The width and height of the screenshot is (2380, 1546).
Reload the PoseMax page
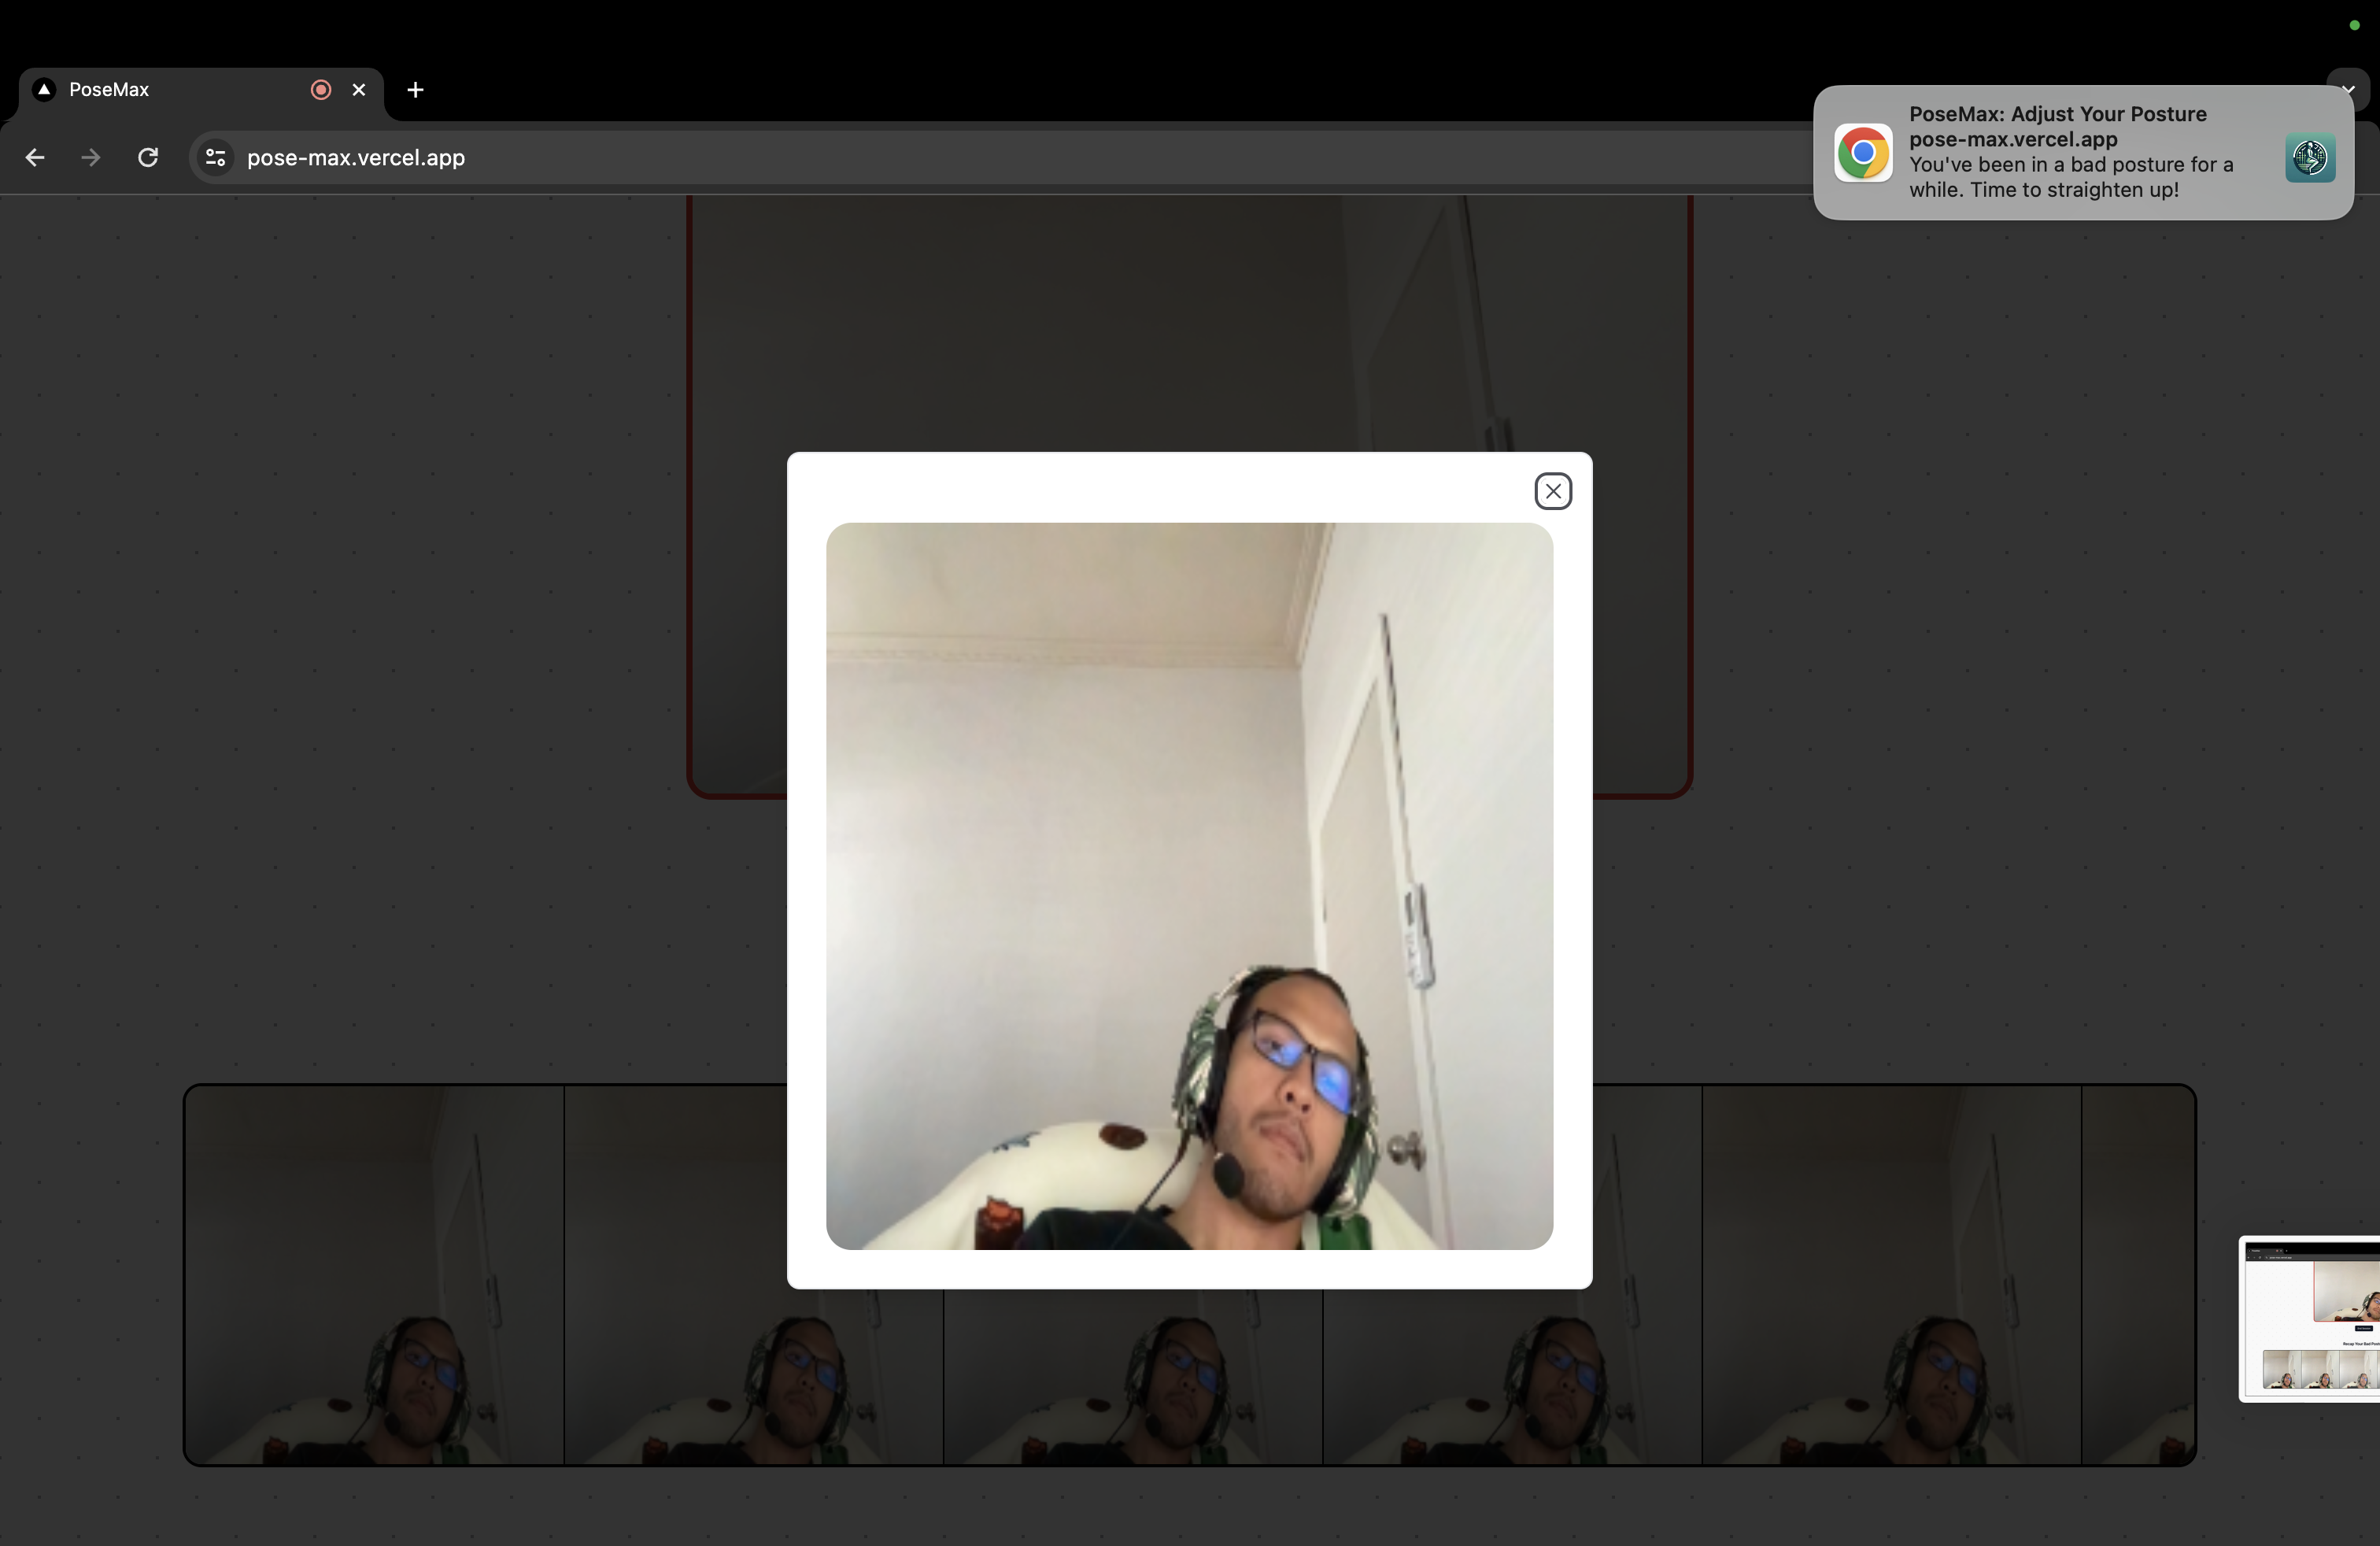pos(148,158)
